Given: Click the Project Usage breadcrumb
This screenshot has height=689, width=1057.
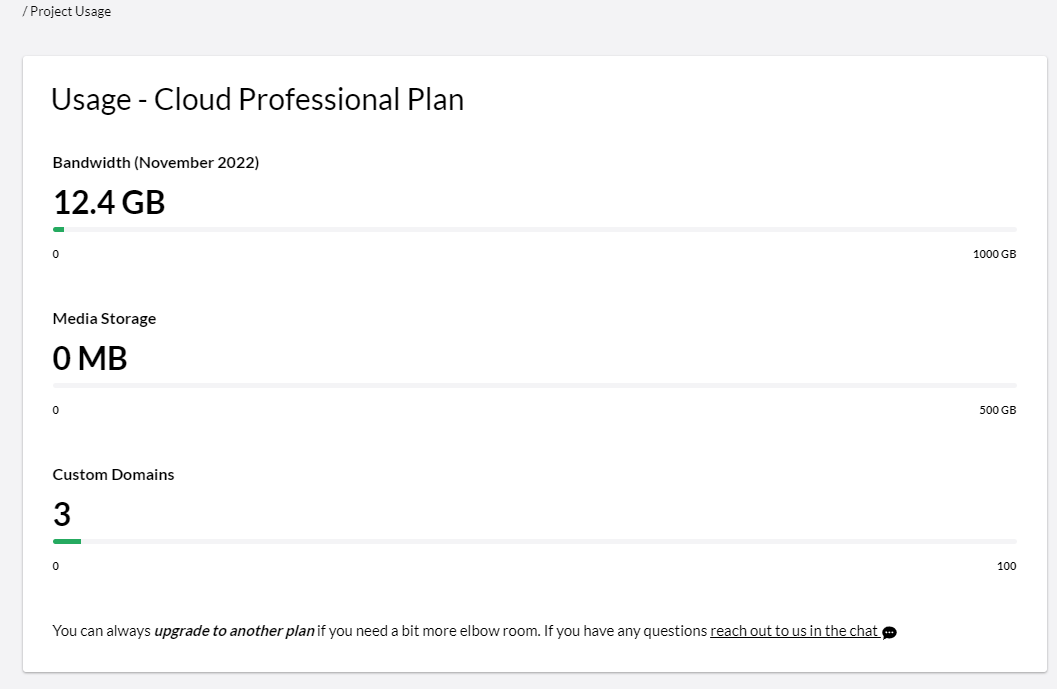Looking at the screenshot, I should pos(70,11).
